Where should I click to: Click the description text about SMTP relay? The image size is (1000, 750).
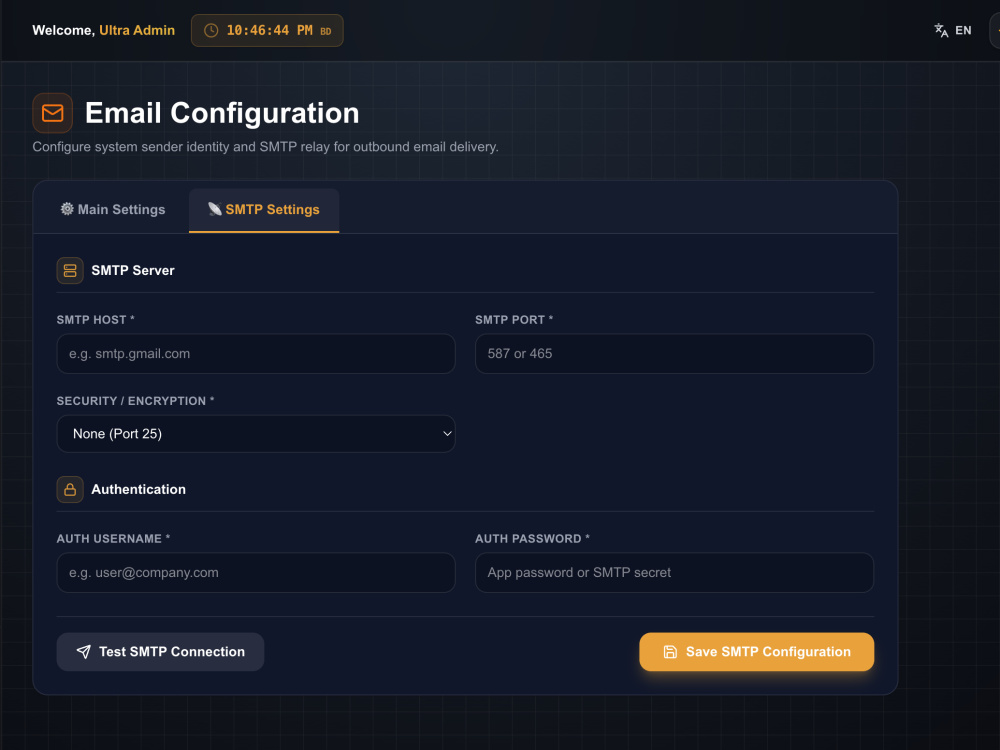pos(265,147)
